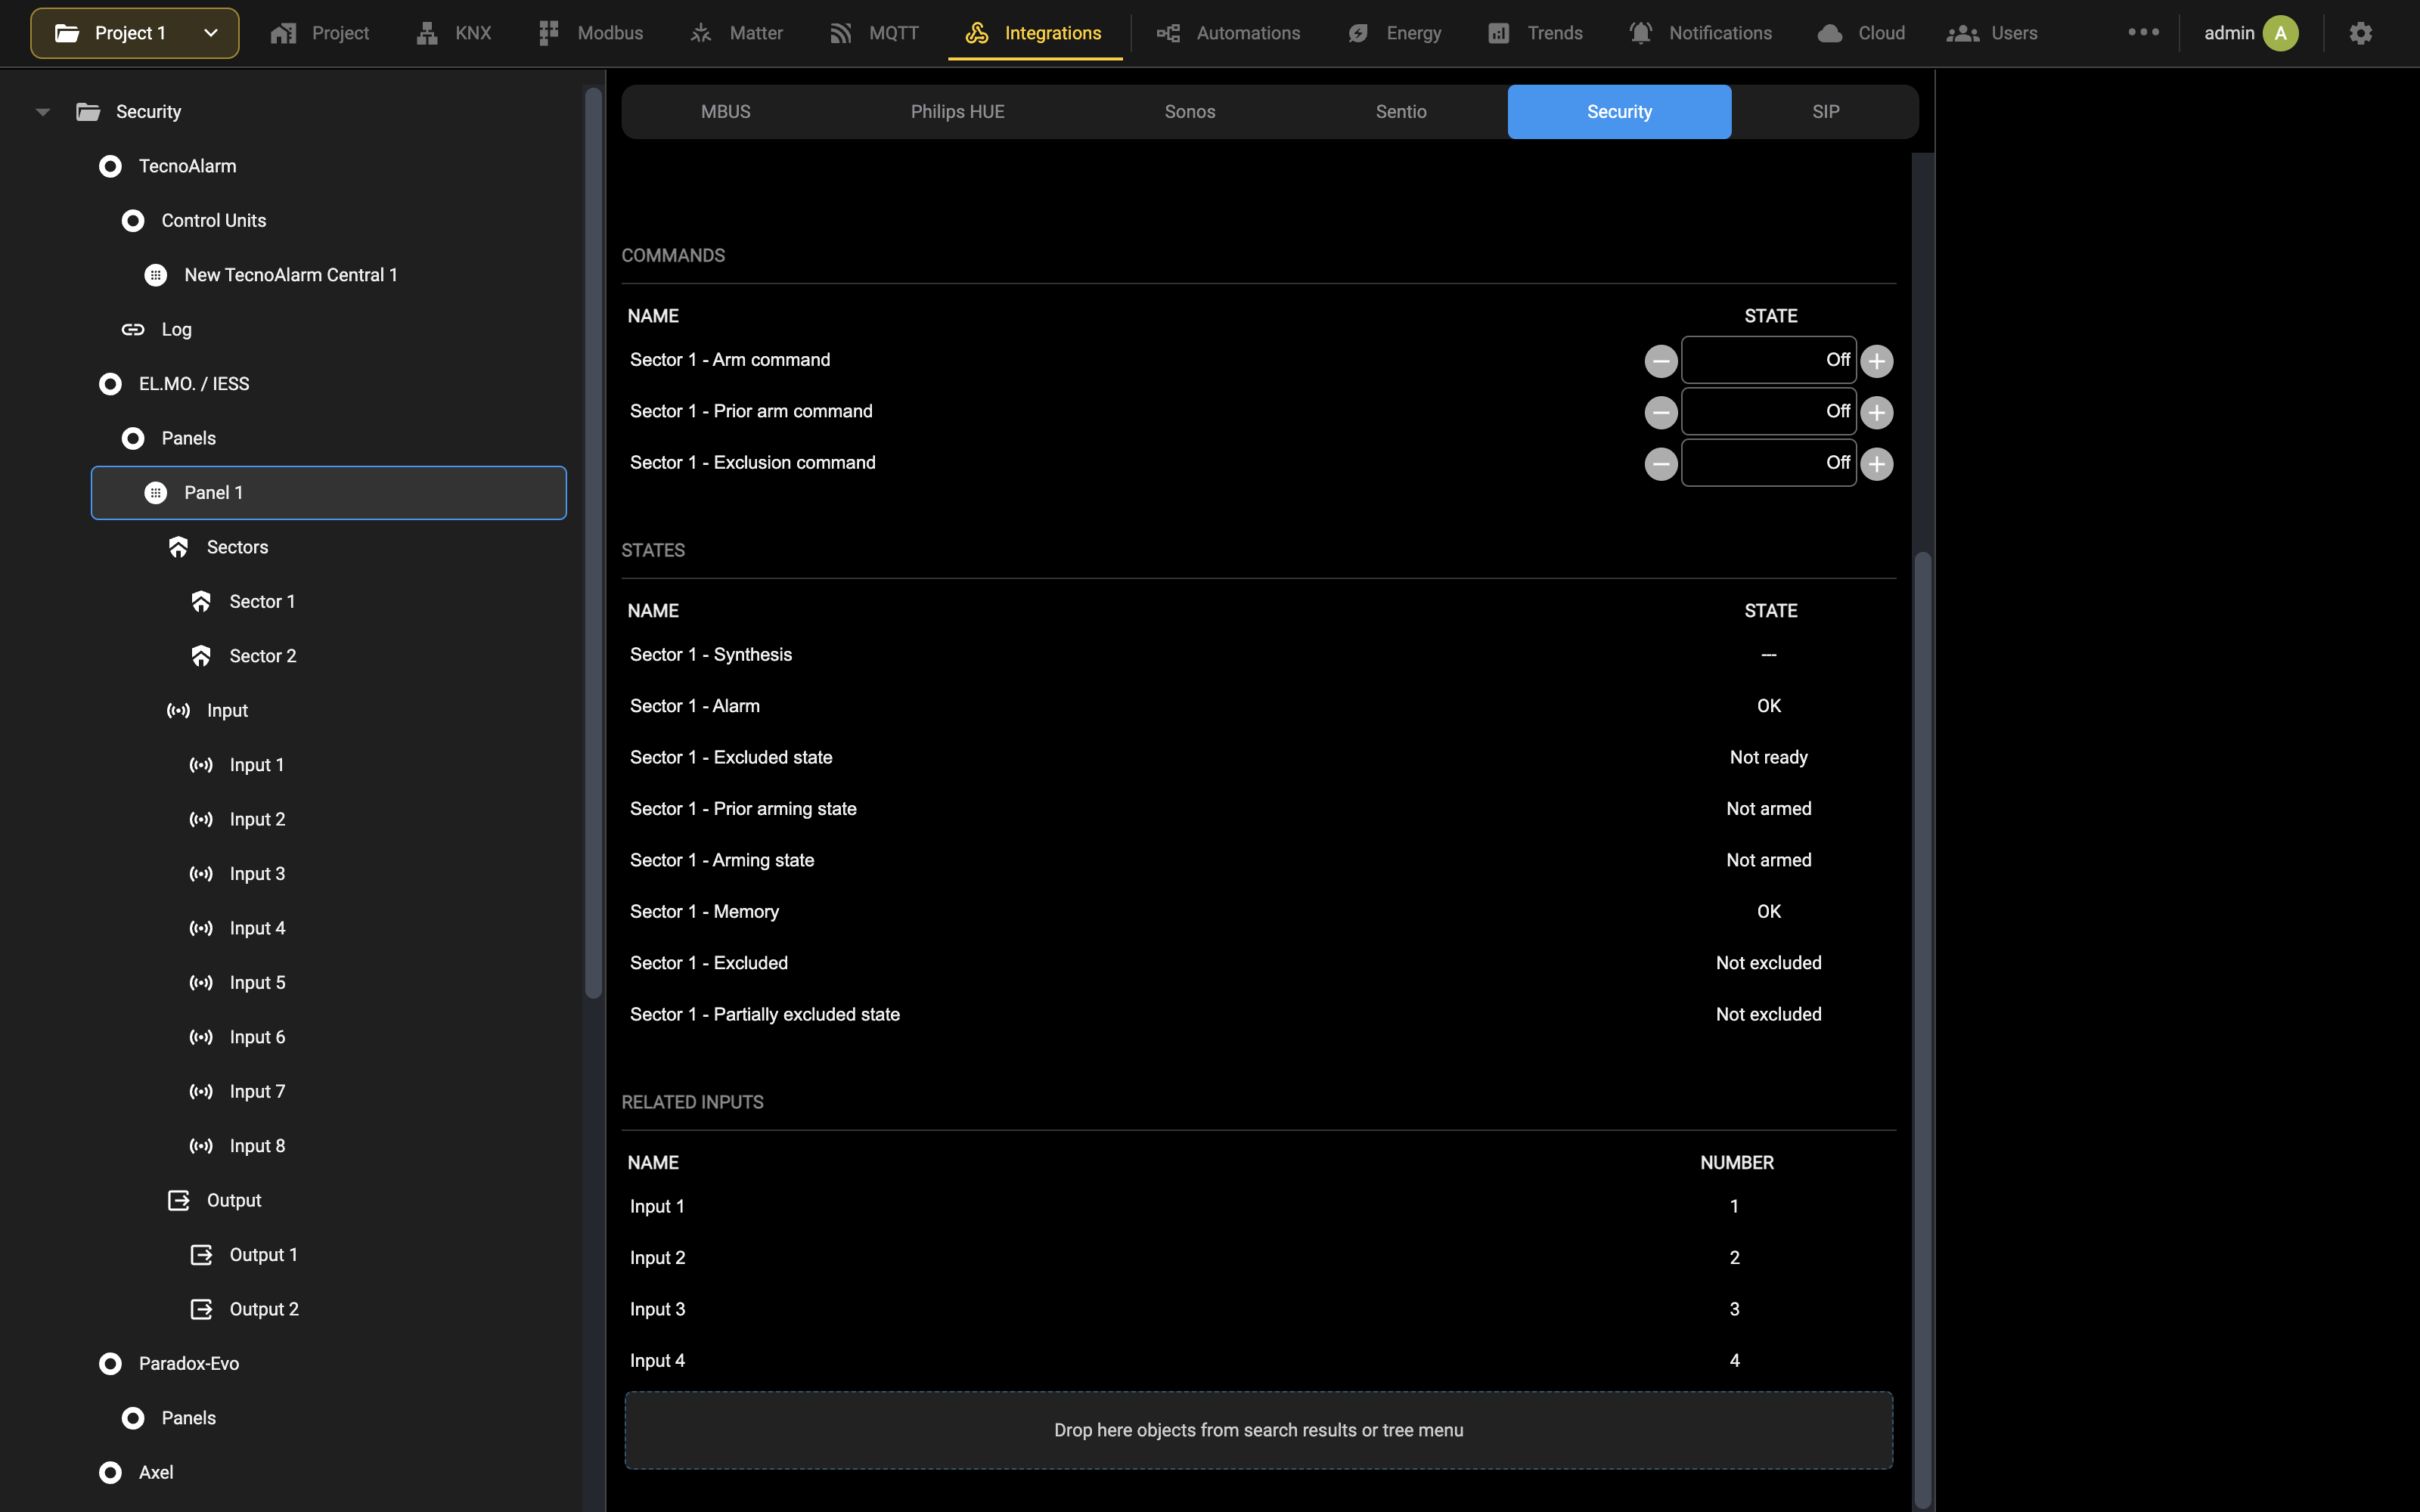Screen dimensions: 2420x1512
Task: Go to the Trends section
Action: point(1535,33)
